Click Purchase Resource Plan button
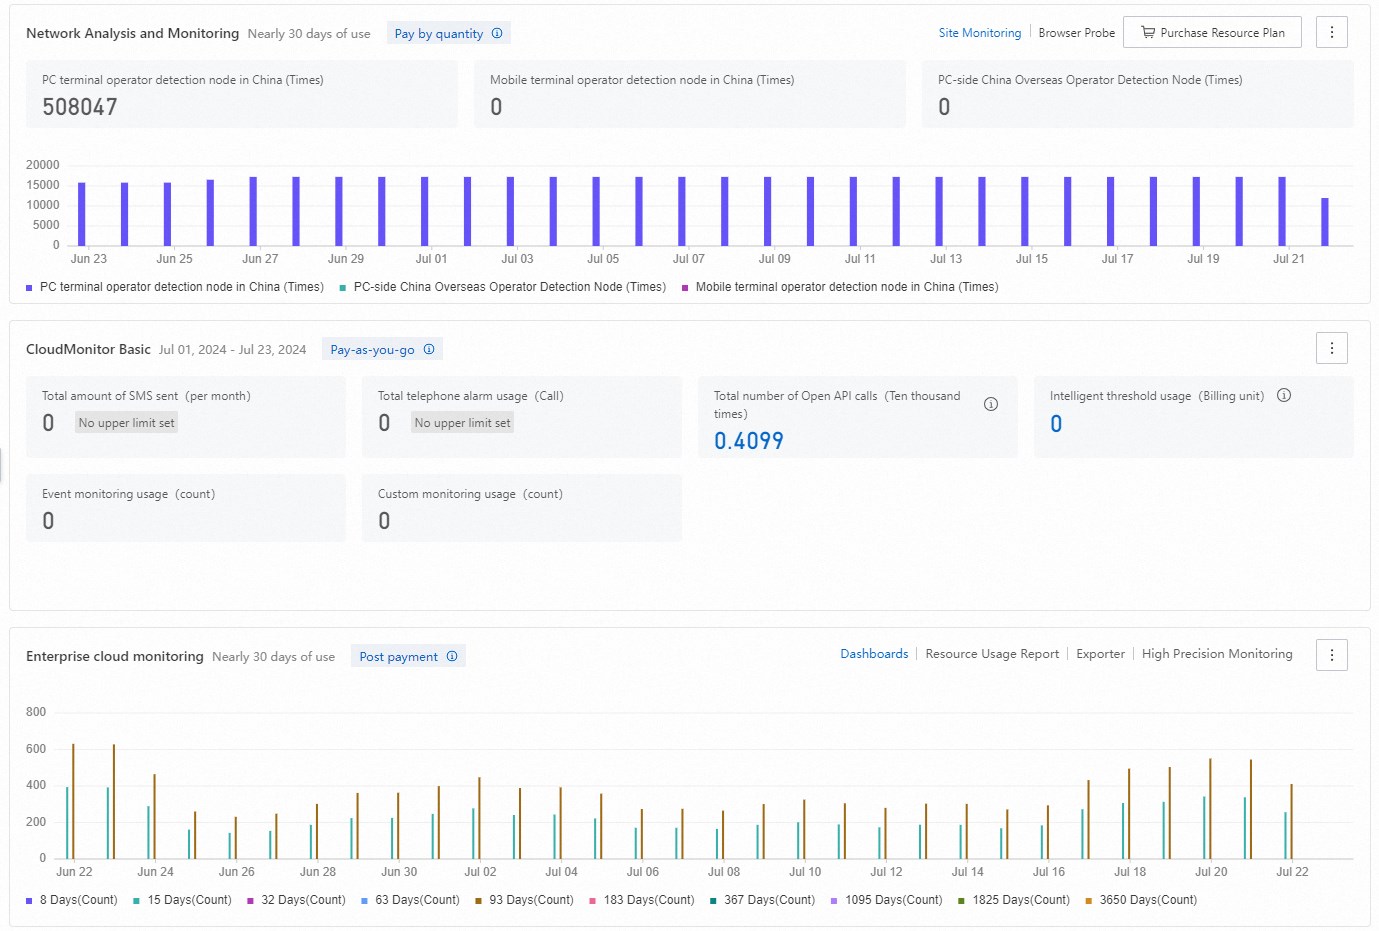Screen dimensions: 1379x931 coord(1212,32)
